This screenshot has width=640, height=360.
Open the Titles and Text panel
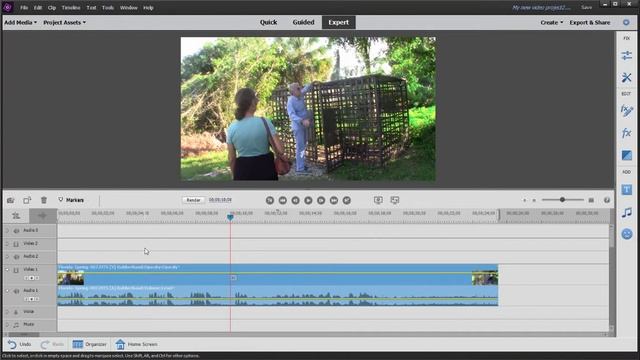[627, 190]
